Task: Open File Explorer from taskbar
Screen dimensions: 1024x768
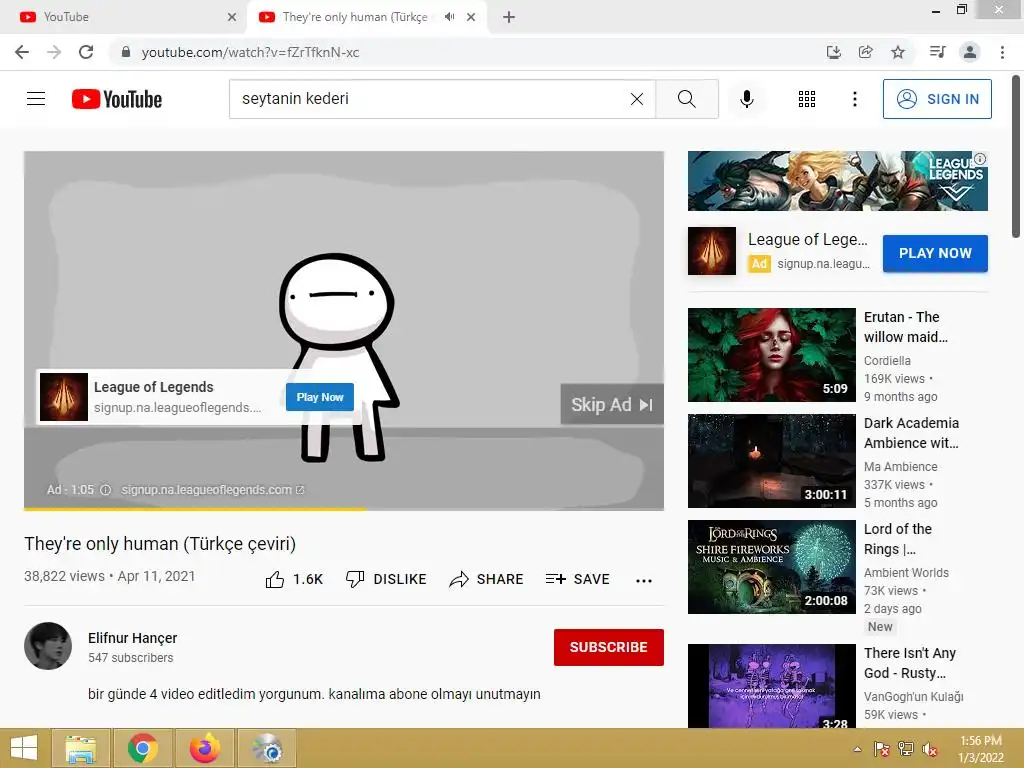Action: coord(80,748)
